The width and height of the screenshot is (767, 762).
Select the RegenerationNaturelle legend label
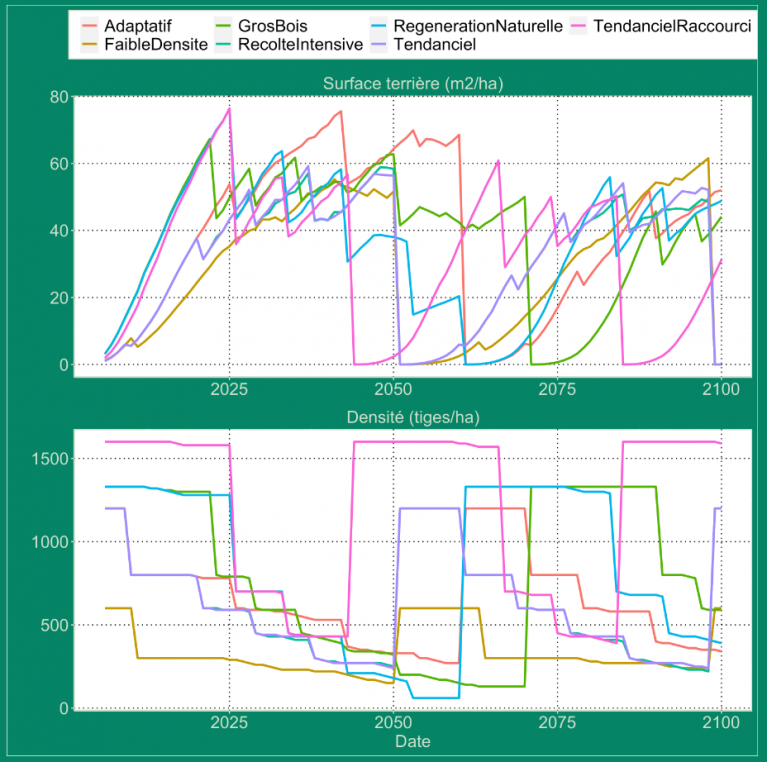coord(478,26)
